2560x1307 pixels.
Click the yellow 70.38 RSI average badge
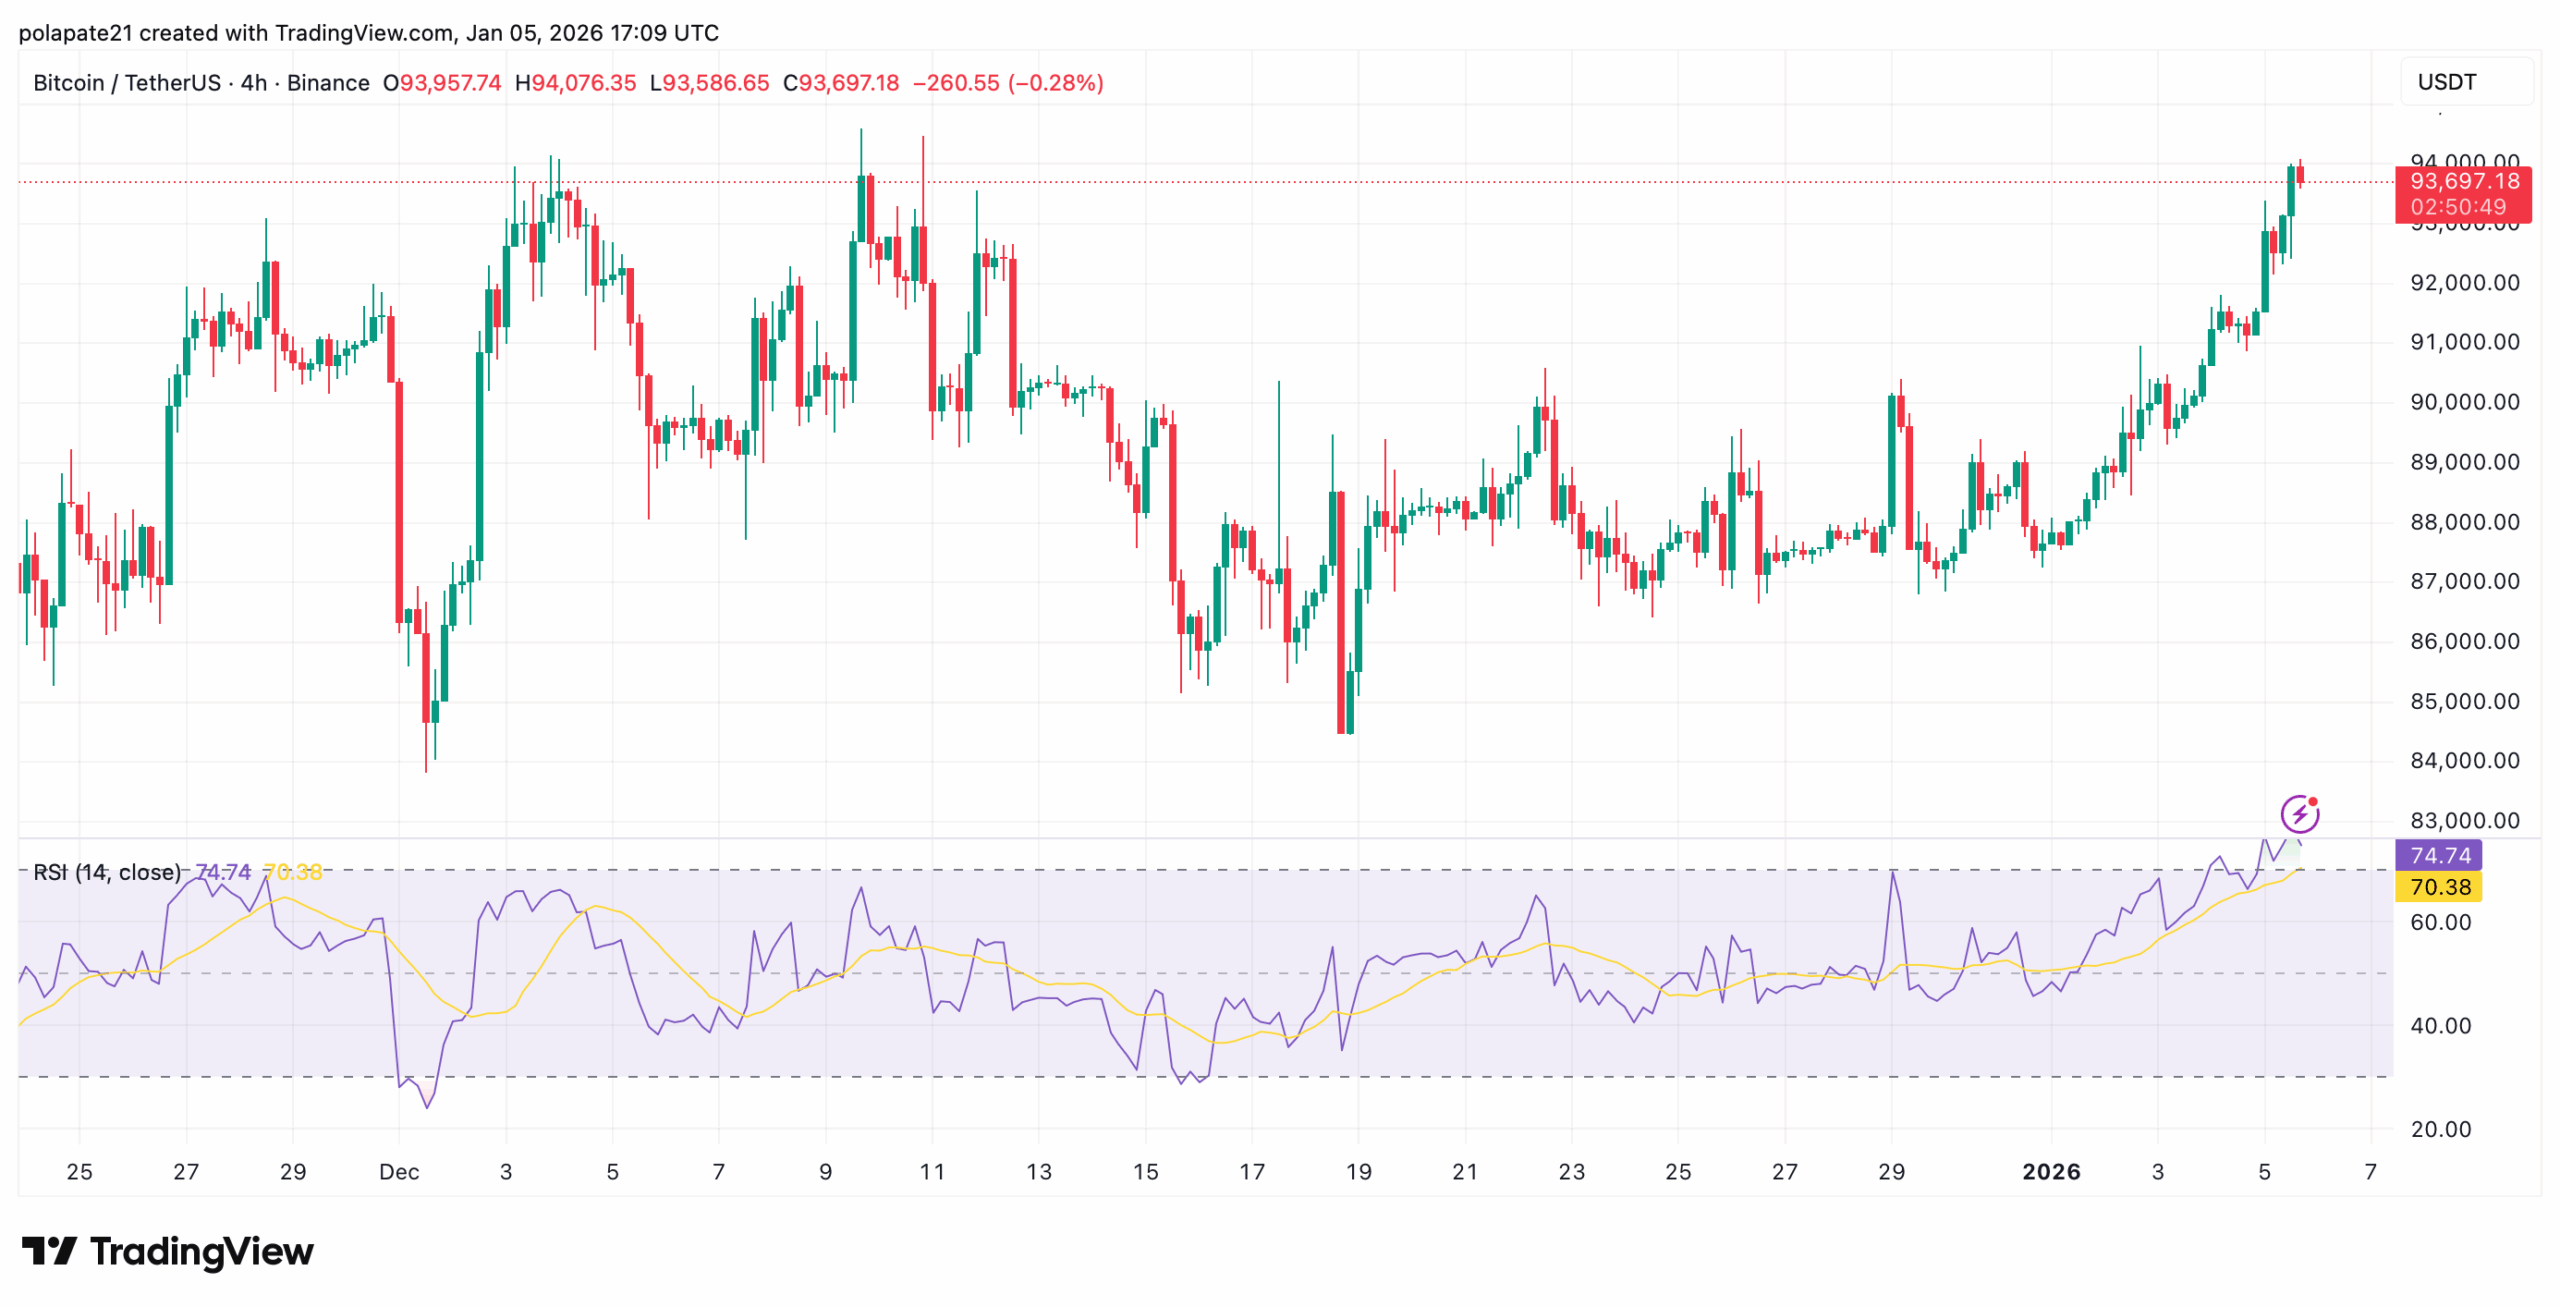point(2442,888)
